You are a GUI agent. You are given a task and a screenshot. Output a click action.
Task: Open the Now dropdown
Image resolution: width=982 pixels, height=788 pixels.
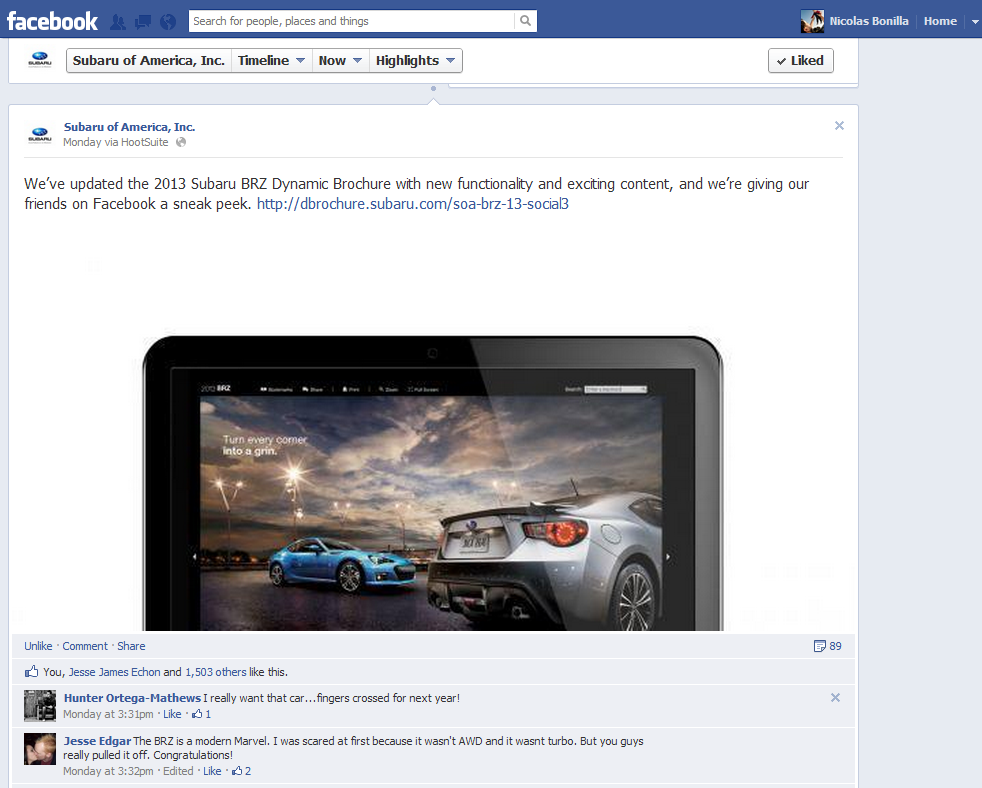tap(340, 61)
